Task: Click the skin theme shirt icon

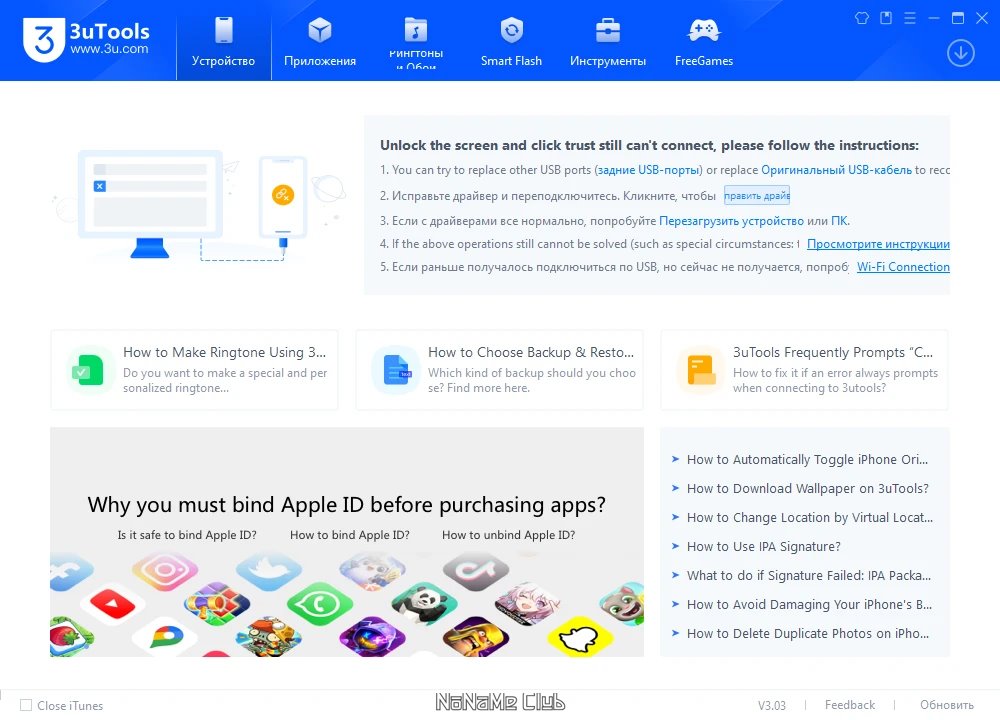Action: click(862, 18)
